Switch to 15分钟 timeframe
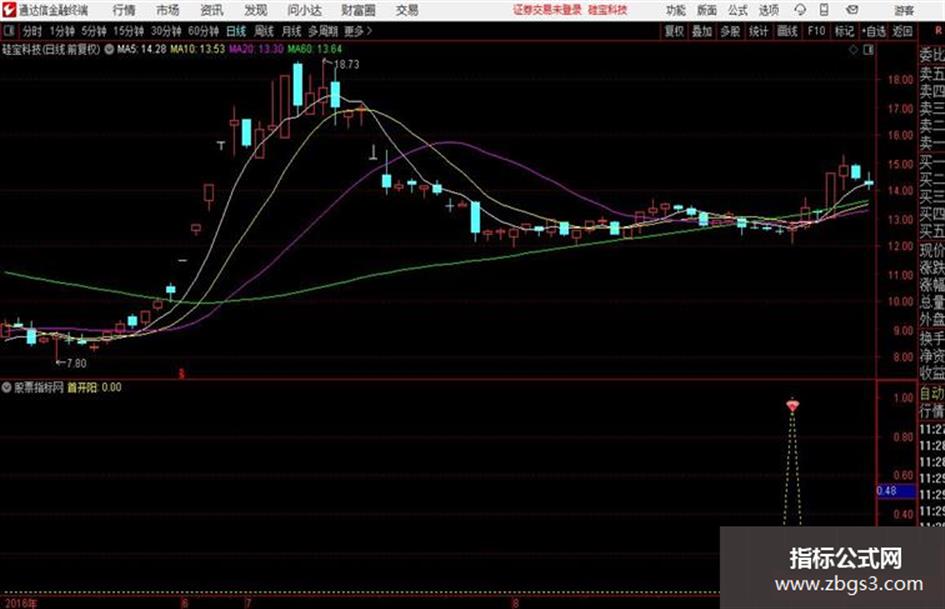 (x=128, y=31)
